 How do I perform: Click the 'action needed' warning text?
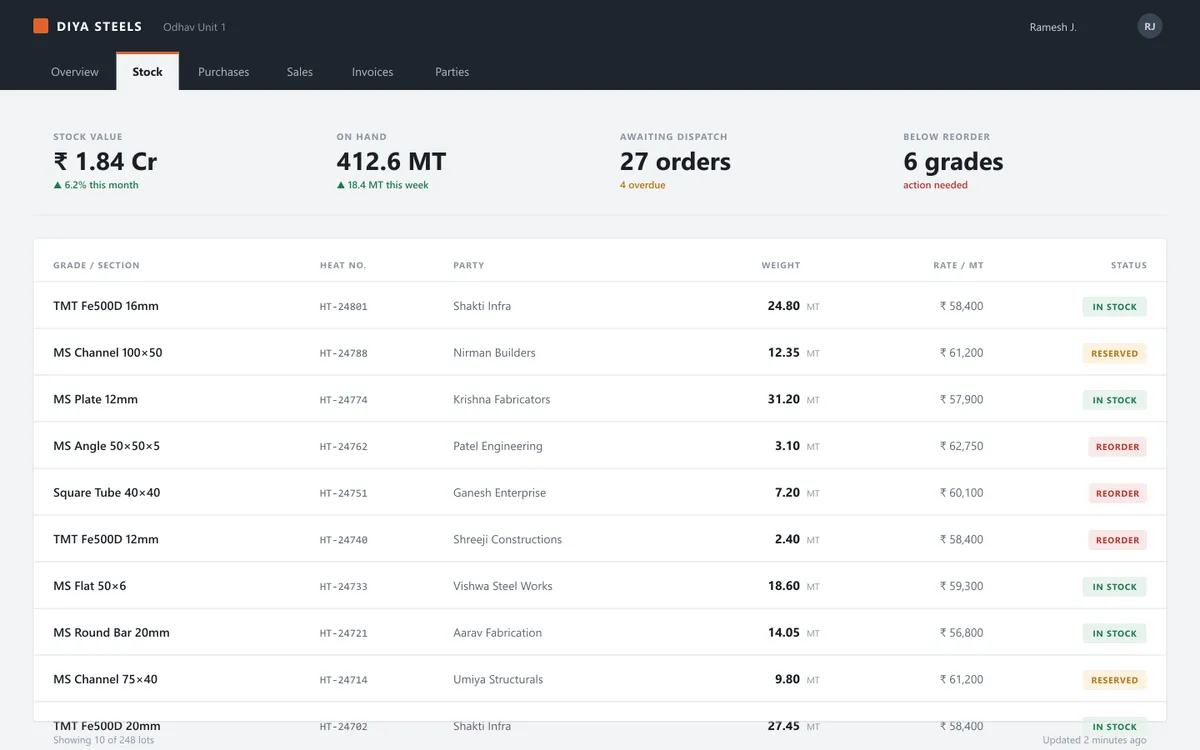coord(935,185)
